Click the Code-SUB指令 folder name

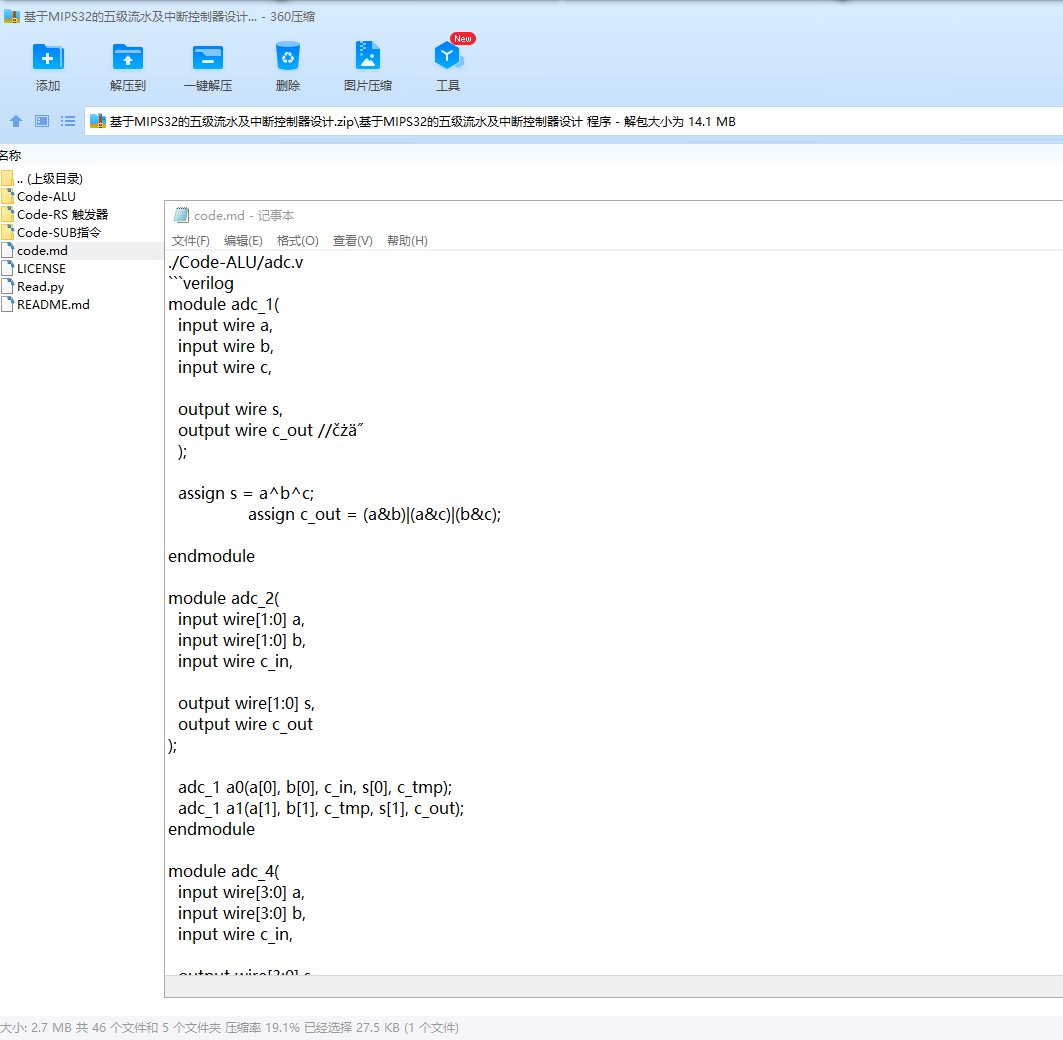coord(59,233)
